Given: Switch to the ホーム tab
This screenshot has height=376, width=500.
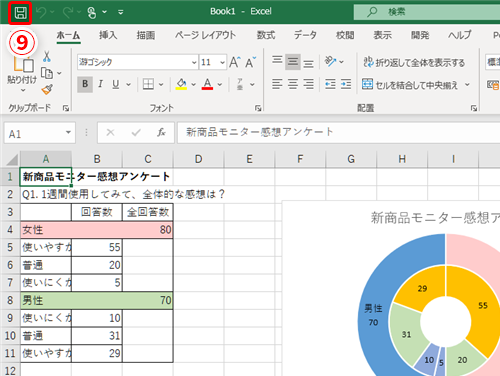Looking at the screenshot, I should pos(68,35).
